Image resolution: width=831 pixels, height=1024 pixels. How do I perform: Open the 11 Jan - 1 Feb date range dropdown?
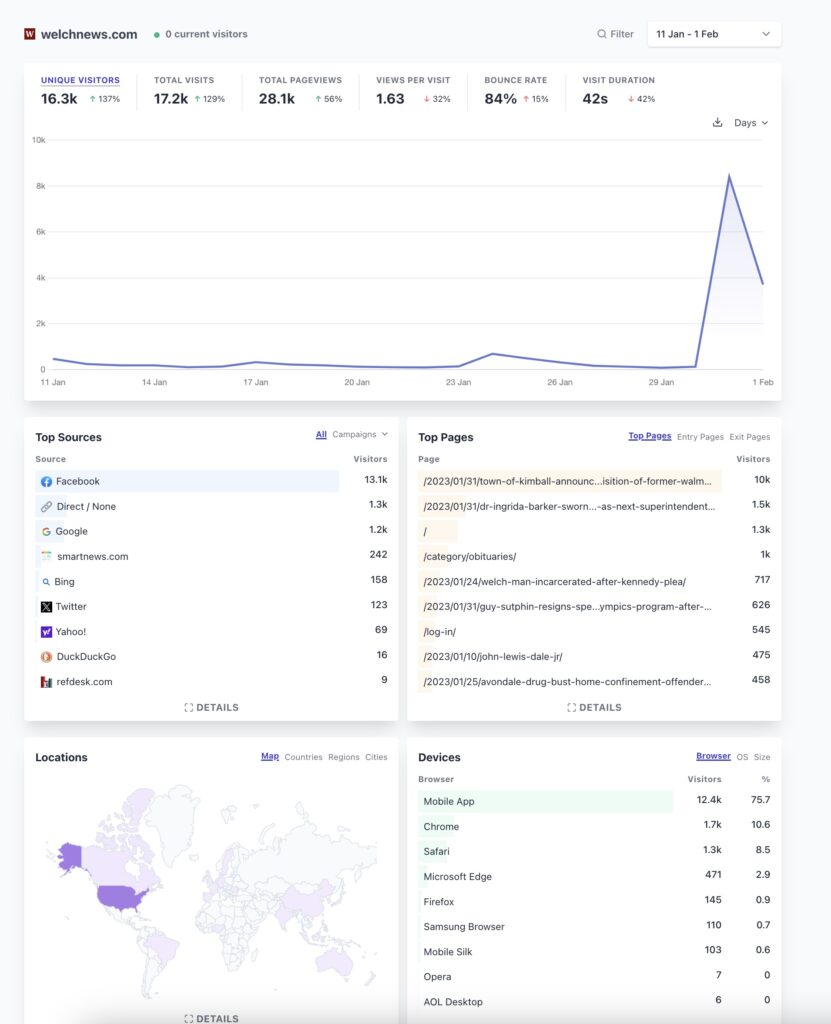click(x=714, y=34)
